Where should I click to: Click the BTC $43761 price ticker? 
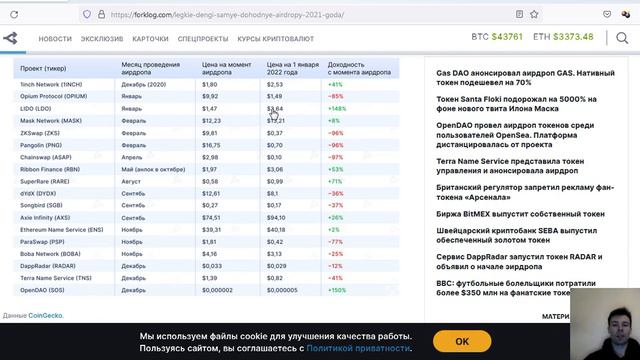pos(497,37)
